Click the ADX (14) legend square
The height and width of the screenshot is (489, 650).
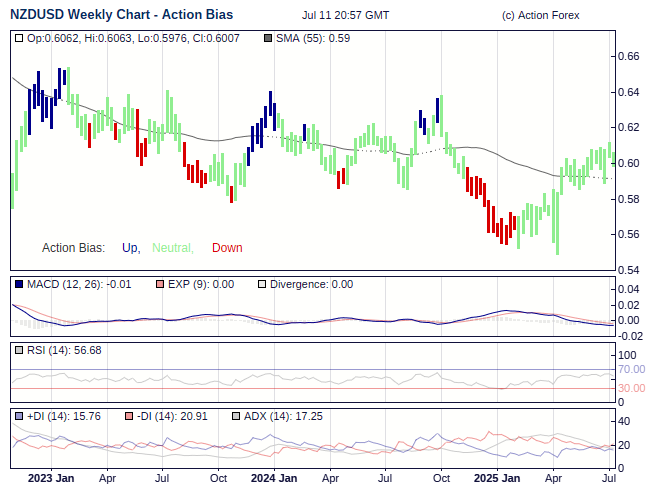pyautogui.click(x=236, y=416)
